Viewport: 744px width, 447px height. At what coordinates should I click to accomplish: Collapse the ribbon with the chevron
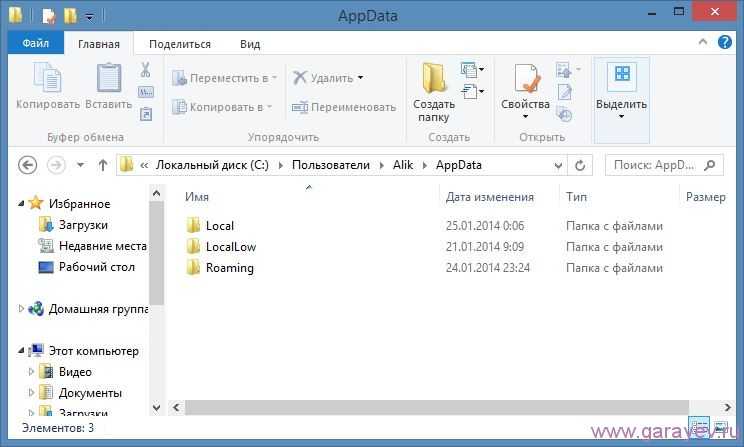703,42
